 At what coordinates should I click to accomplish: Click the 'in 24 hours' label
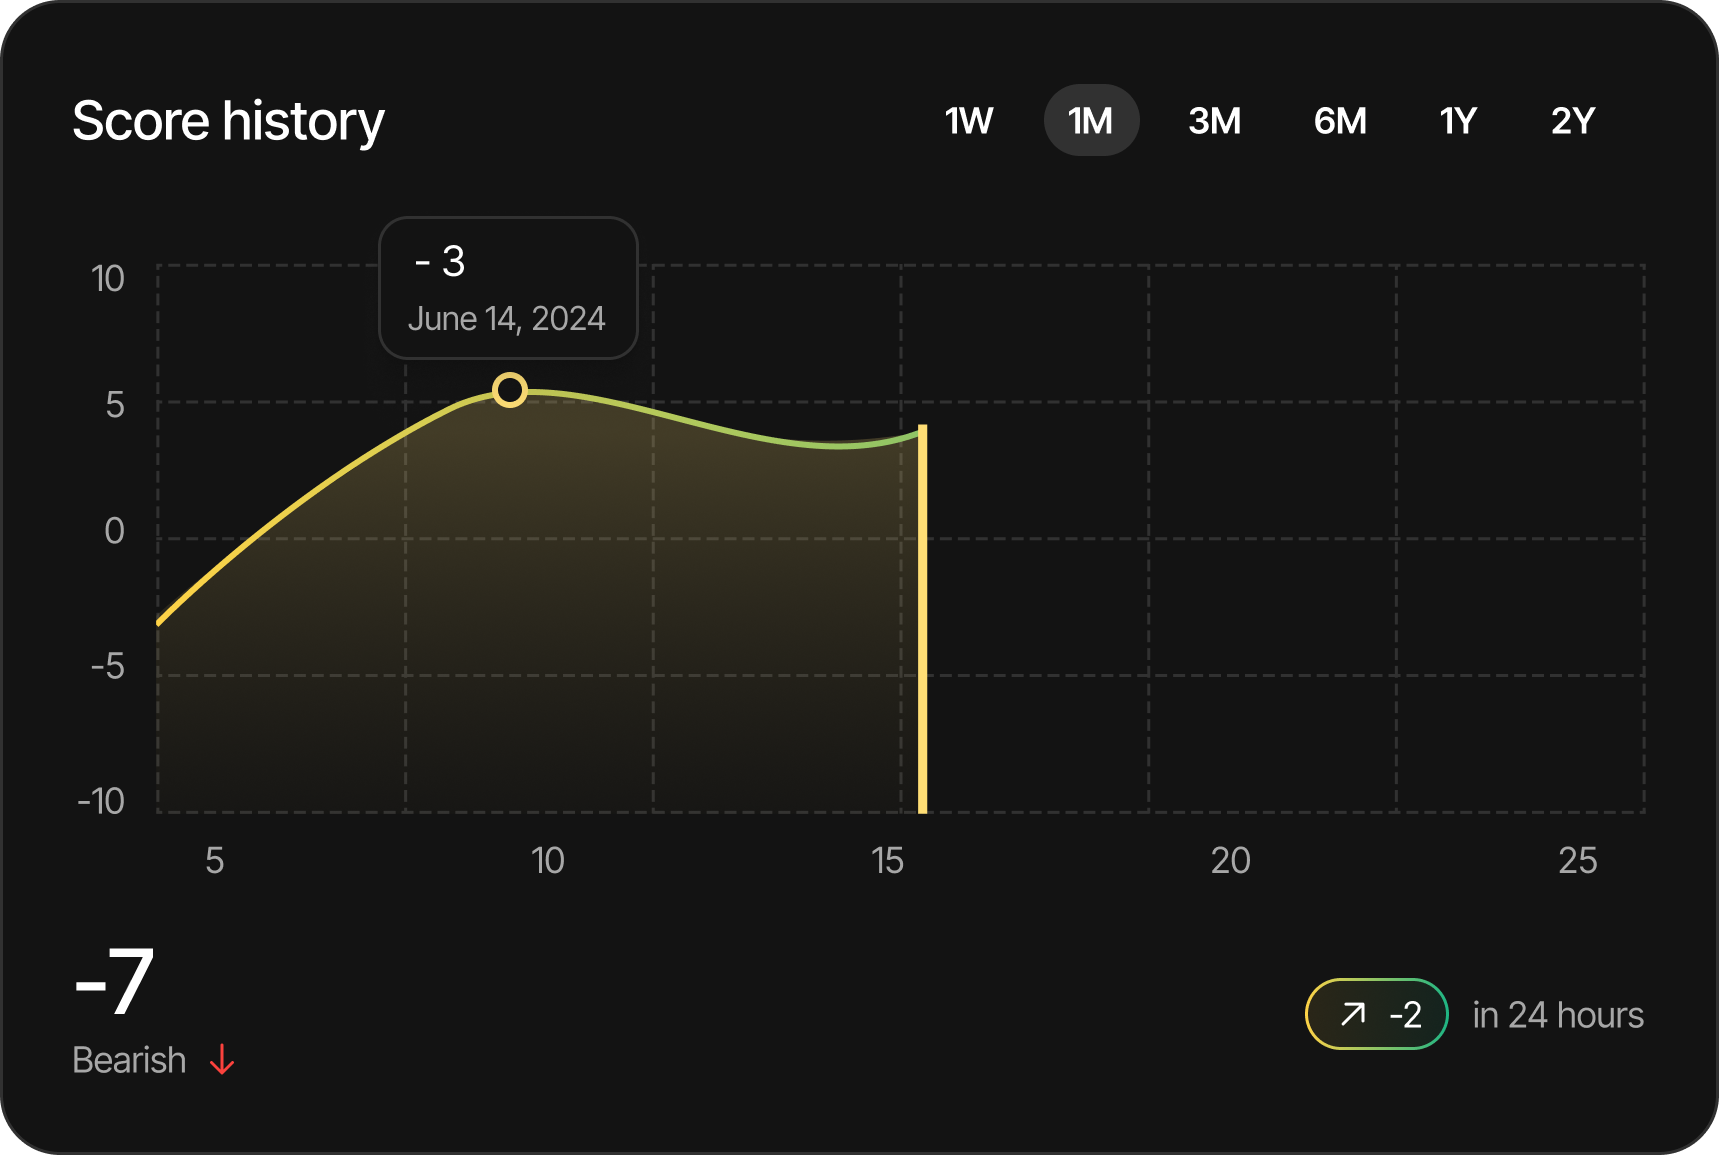1557,1014
